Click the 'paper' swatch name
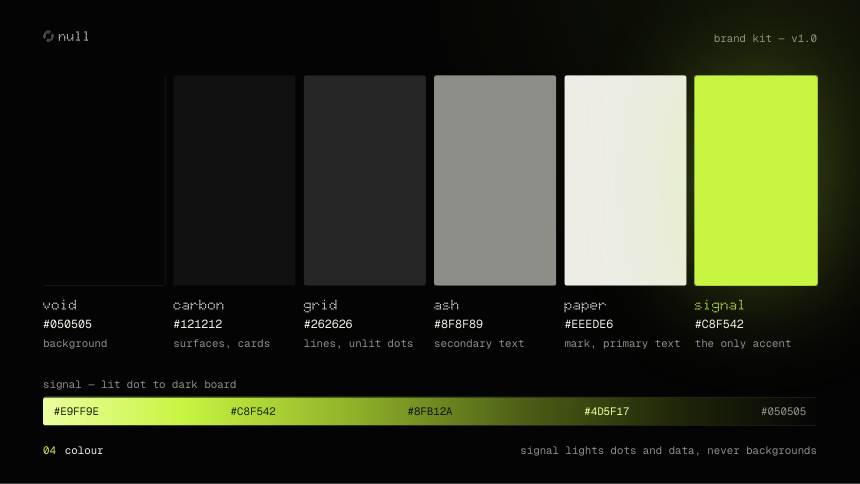860x484 pixels. [585, 306]
